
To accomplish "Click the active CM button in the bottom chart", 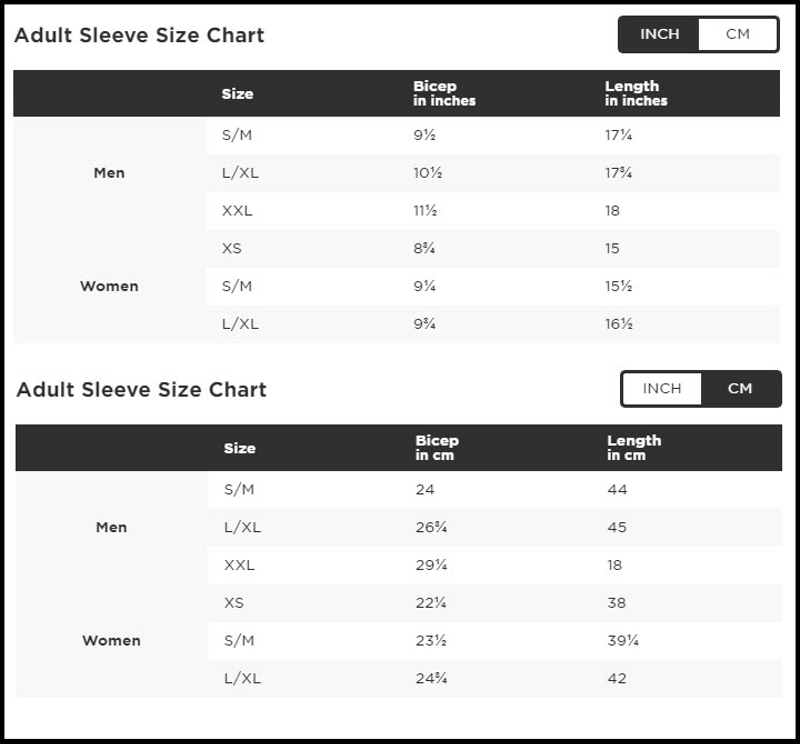I will tap(740, 388).
